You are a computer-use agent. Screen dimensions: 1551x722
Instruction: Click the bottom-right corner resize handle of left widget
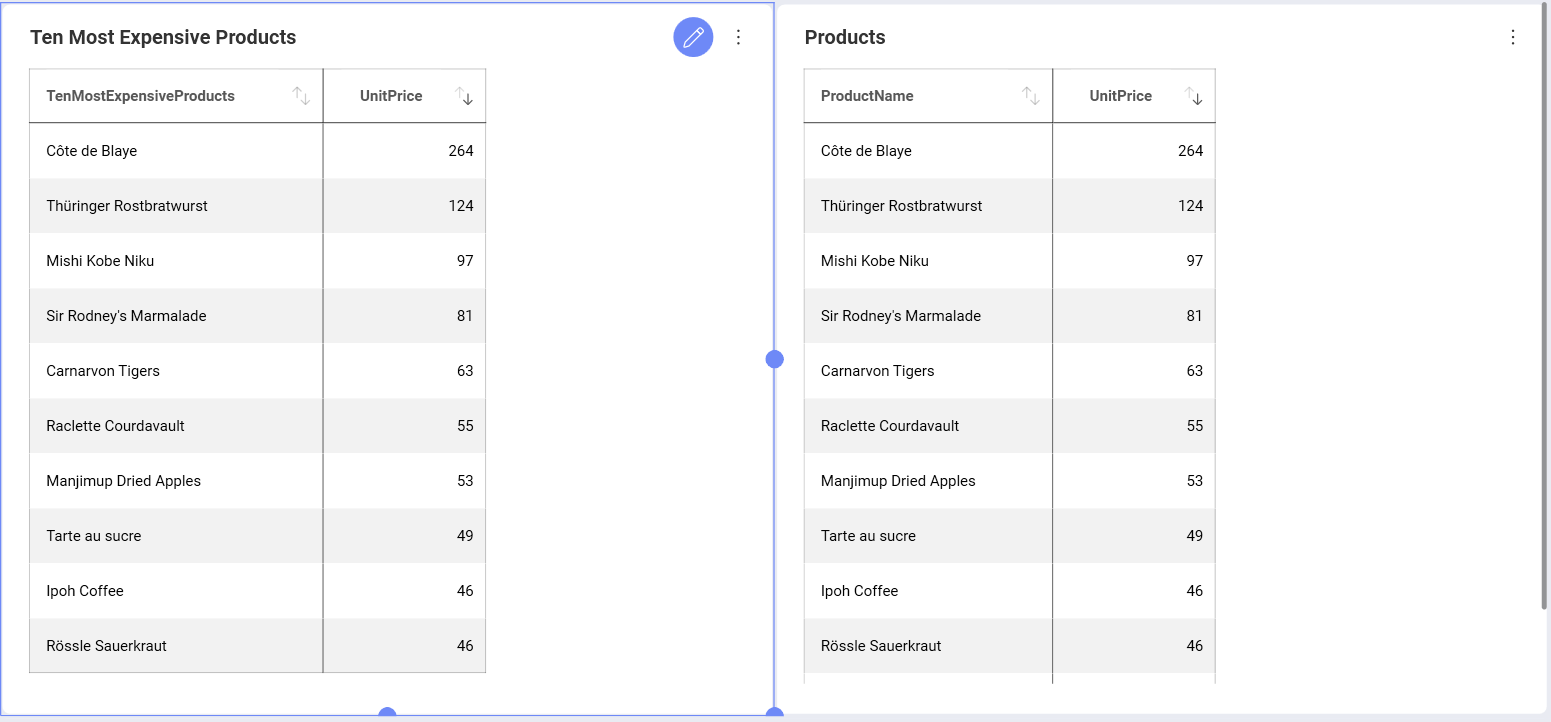774,714
